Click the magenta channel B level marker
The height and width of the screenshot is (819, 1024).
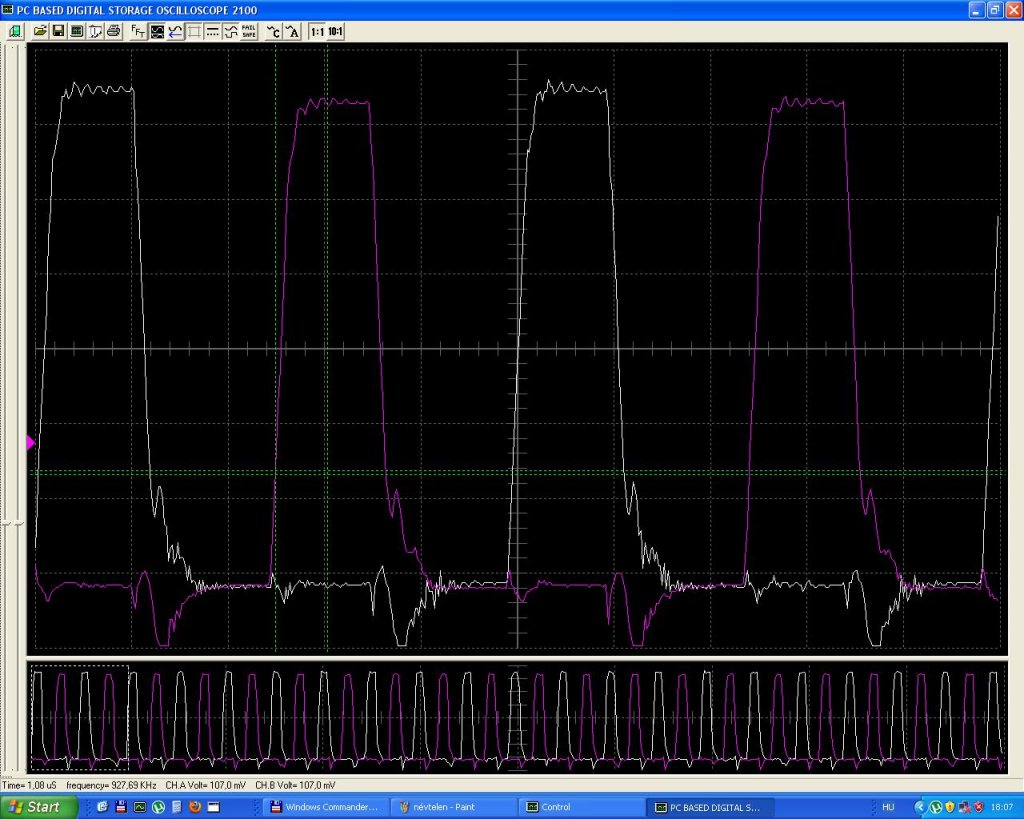(30, 443)
